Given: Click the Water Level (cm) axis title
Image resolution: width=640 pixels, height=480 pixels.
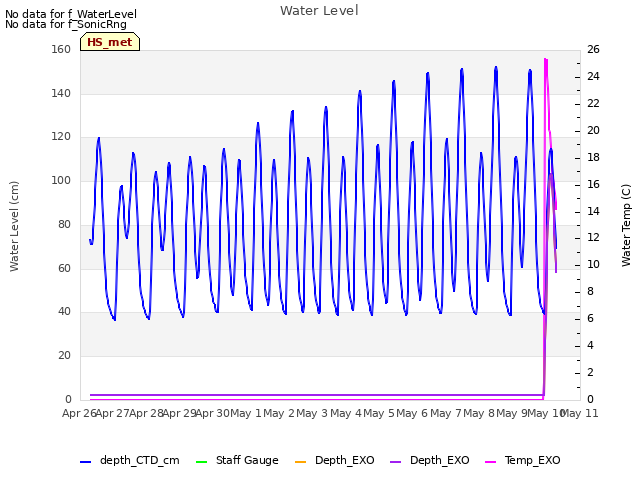Looking at the screenshot, I should 14,227.
